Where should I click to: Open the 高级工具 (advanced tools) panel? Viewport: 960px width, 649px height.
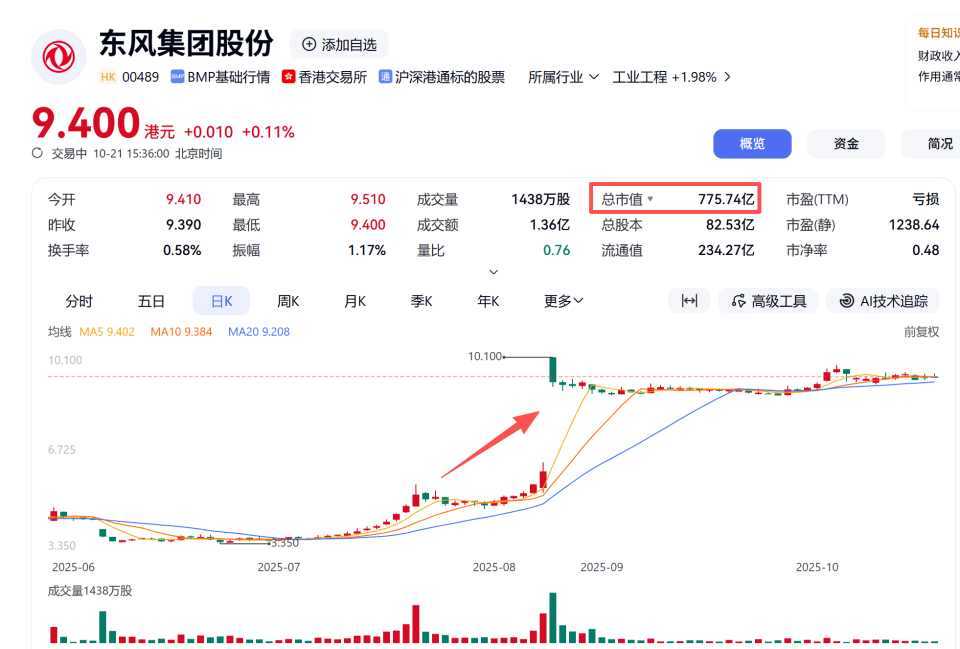click(x=768, y=300)
